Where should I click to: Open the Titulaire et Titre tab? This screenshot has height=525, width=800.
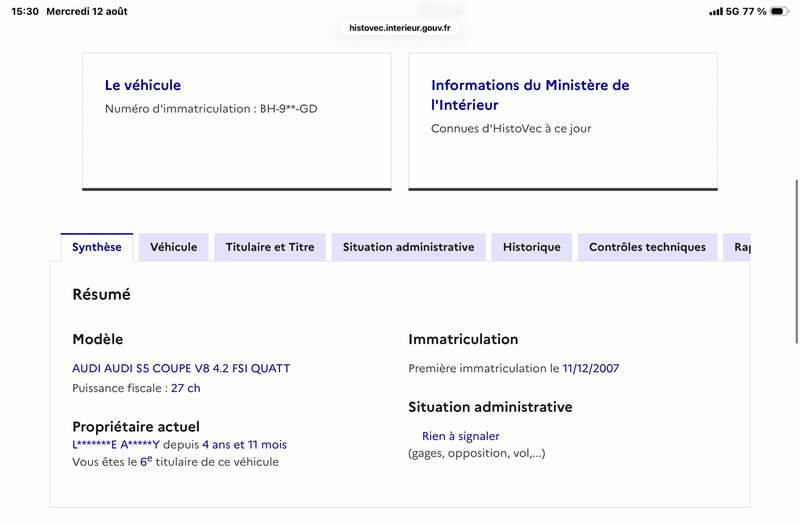click(x=270, y=247)
